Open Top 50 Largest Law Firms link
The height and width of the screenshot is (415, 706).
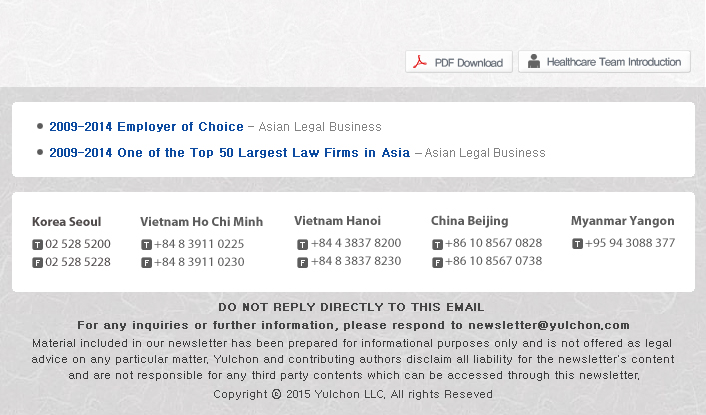(230, 153)
